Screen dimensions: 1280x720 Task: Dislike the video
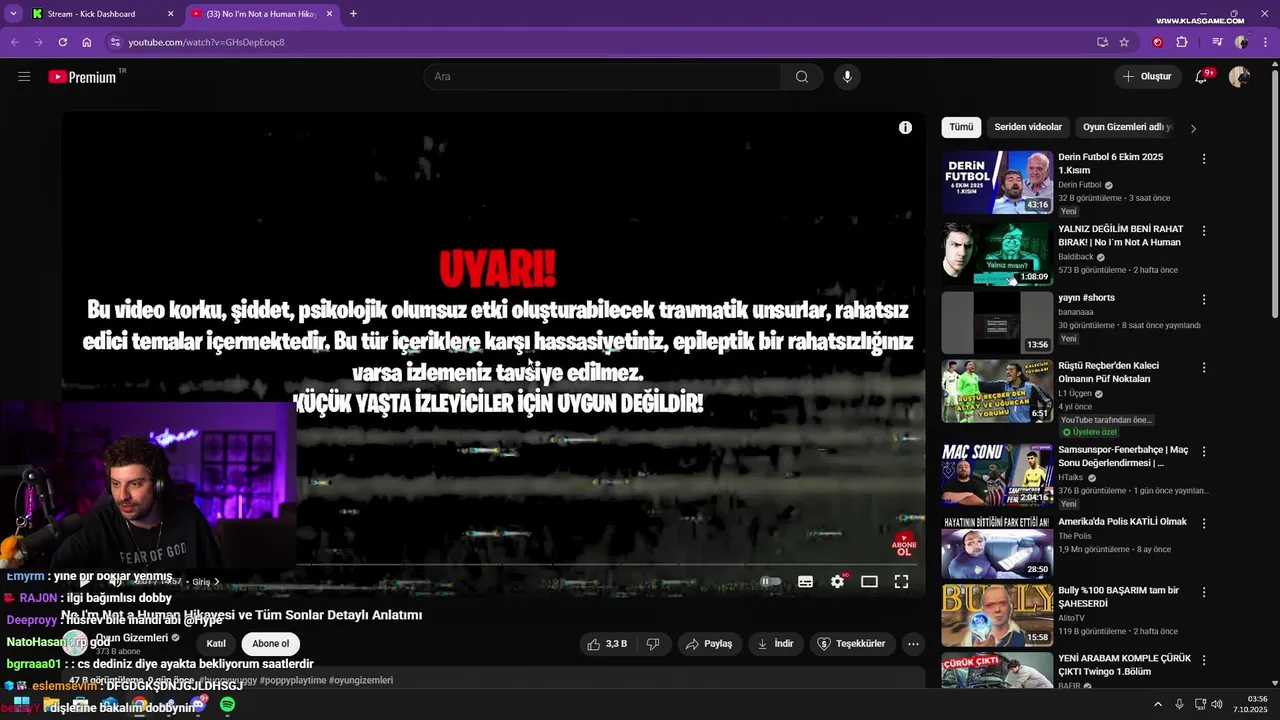(653, 644)
